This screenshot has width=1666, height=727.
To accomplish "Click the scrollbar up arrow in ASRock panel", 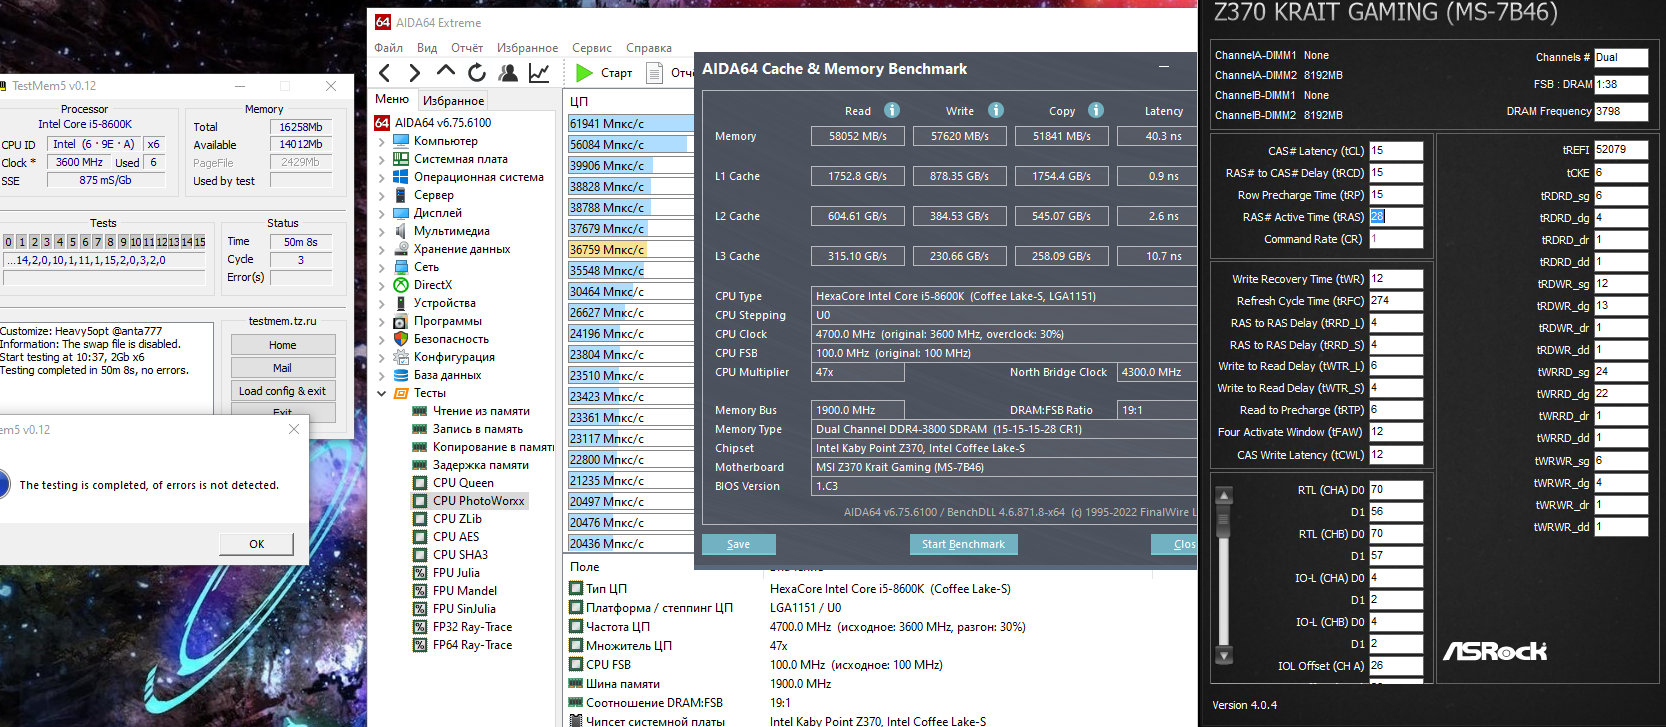I will (x=1224, y=495).
